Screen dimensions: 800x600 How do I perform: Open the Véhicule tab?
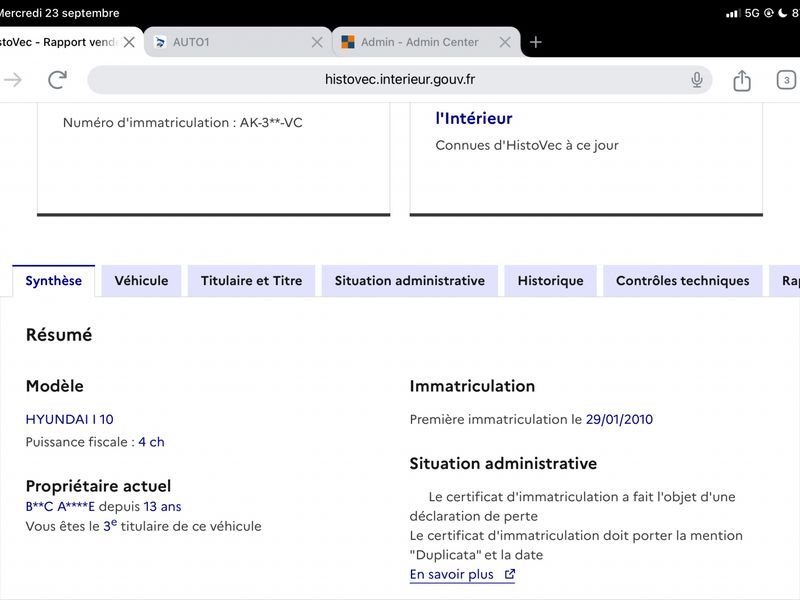pyautogui.click(x=141, y=281)
